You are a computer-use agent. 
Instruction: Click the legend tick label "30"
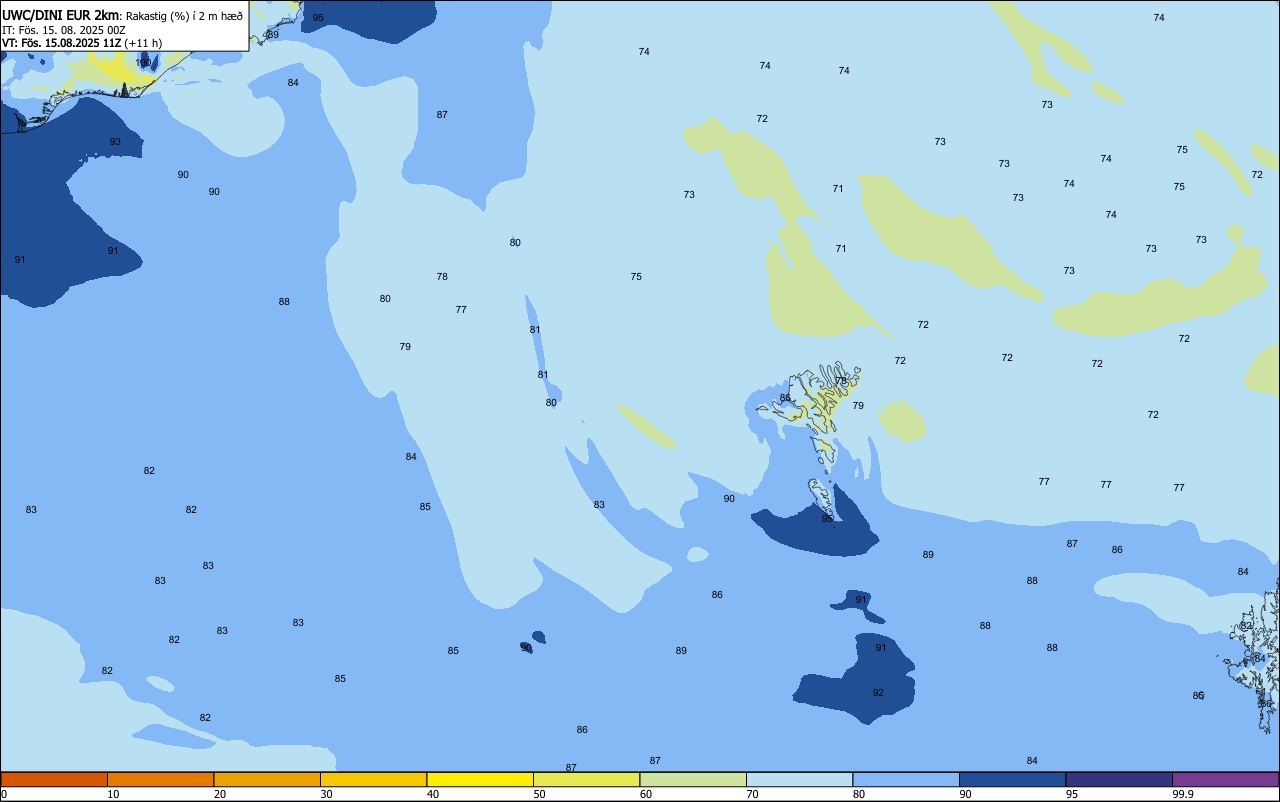tap(326, 794)
